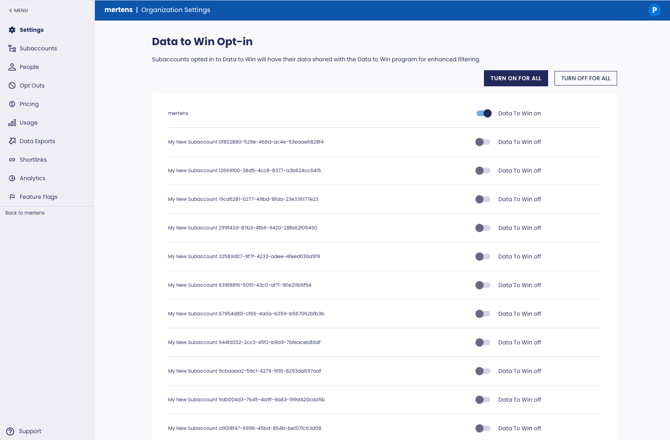This screenshot has width=670, height=440.
Task: Select subaccount name ending a3b624cc6415
Action: pyautogui.click(x=244, y=170)
